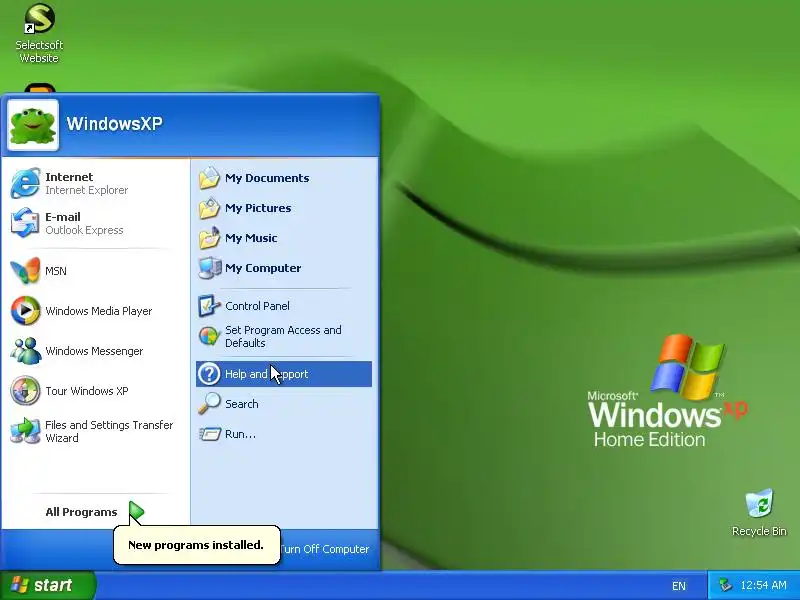Dismiss the New programs installed balloon
800x600 pixels.
(x=196, y=545)
